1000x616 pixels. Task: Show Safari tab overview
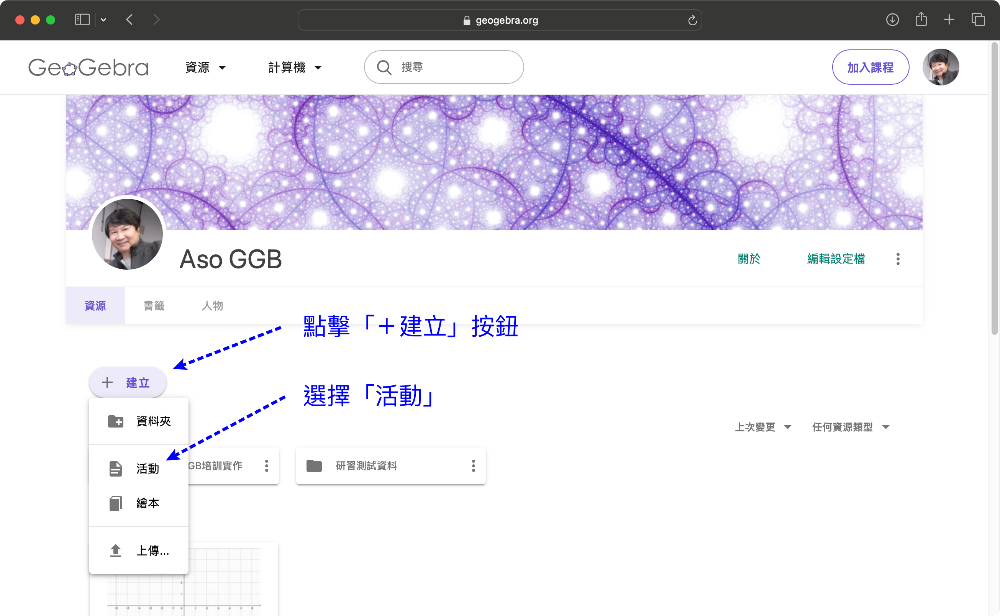coord(978,20)
